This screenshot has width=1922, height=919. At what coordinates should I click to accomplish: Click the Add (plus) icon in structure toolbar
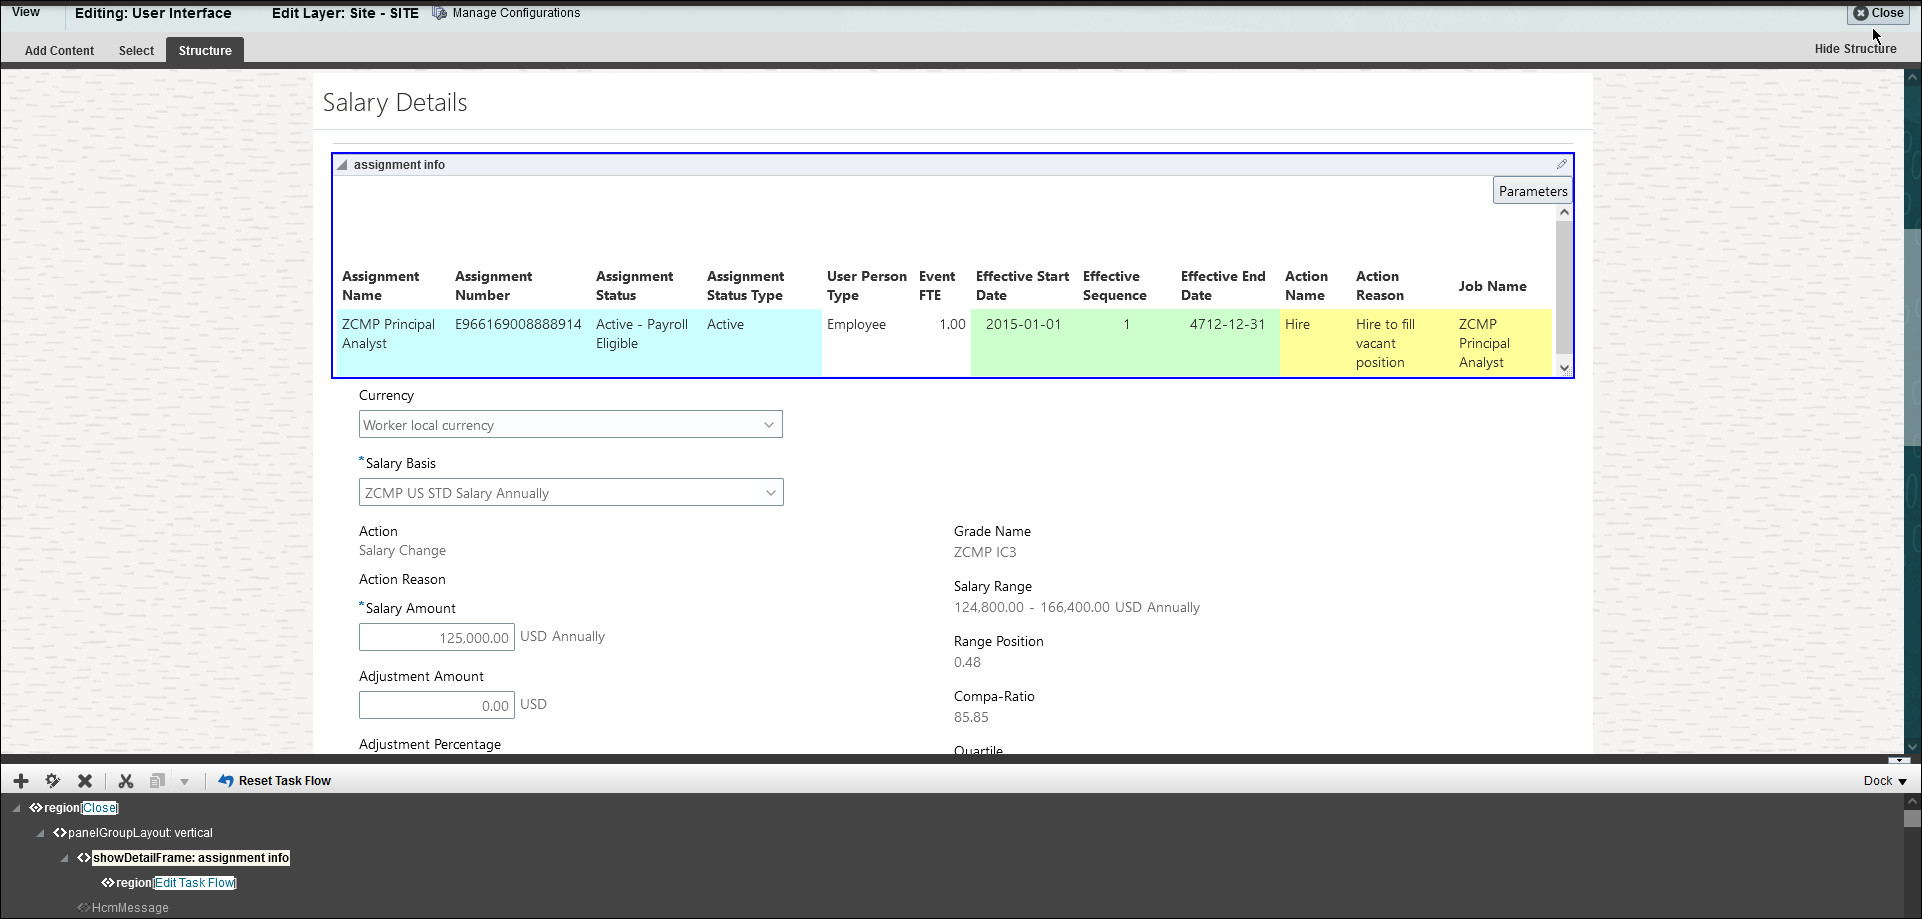(21, 781)
